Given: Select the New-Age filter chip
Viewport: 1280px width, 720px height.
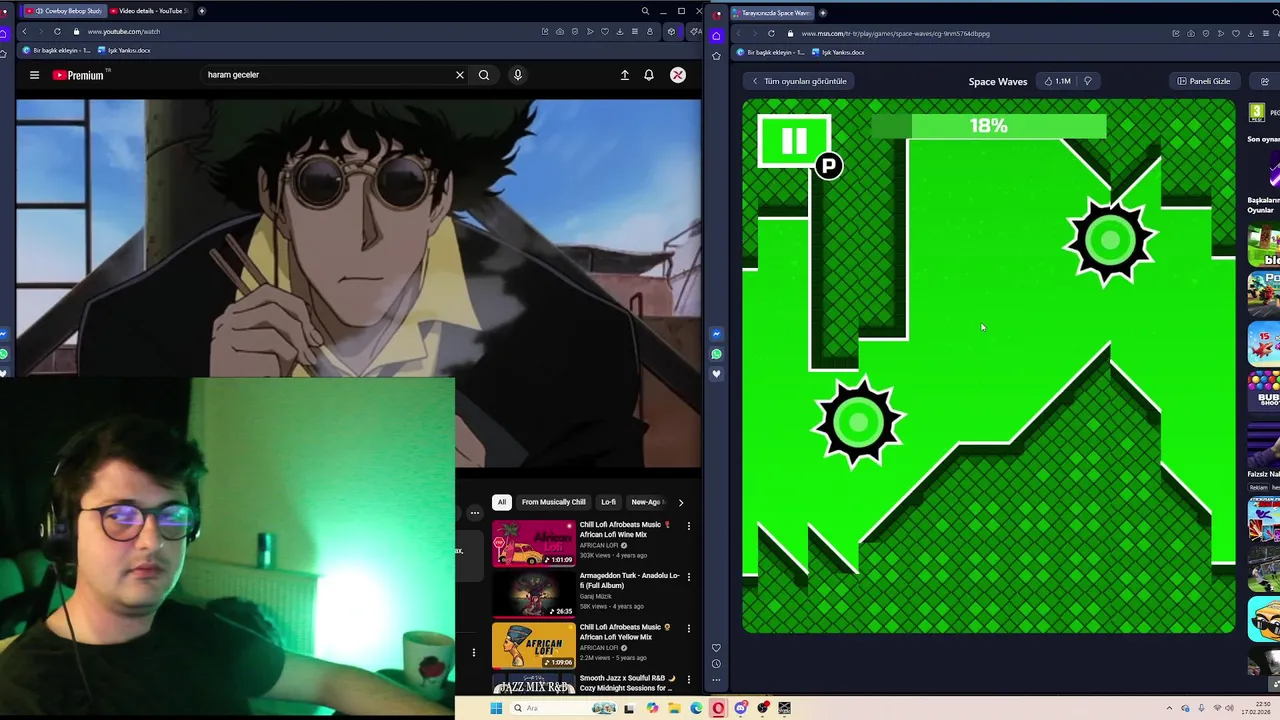Looking at the screenshot, I should pyautogui.click(x=646, y=502).
